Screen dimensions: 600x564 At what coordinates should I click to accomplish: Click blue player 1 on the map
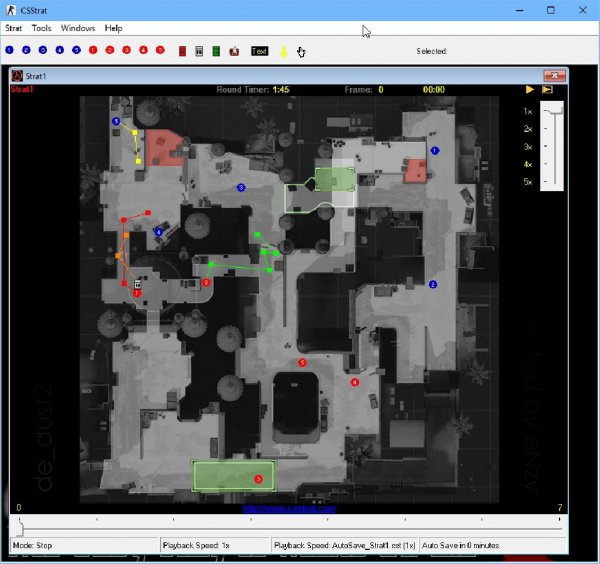click(435, 151)
